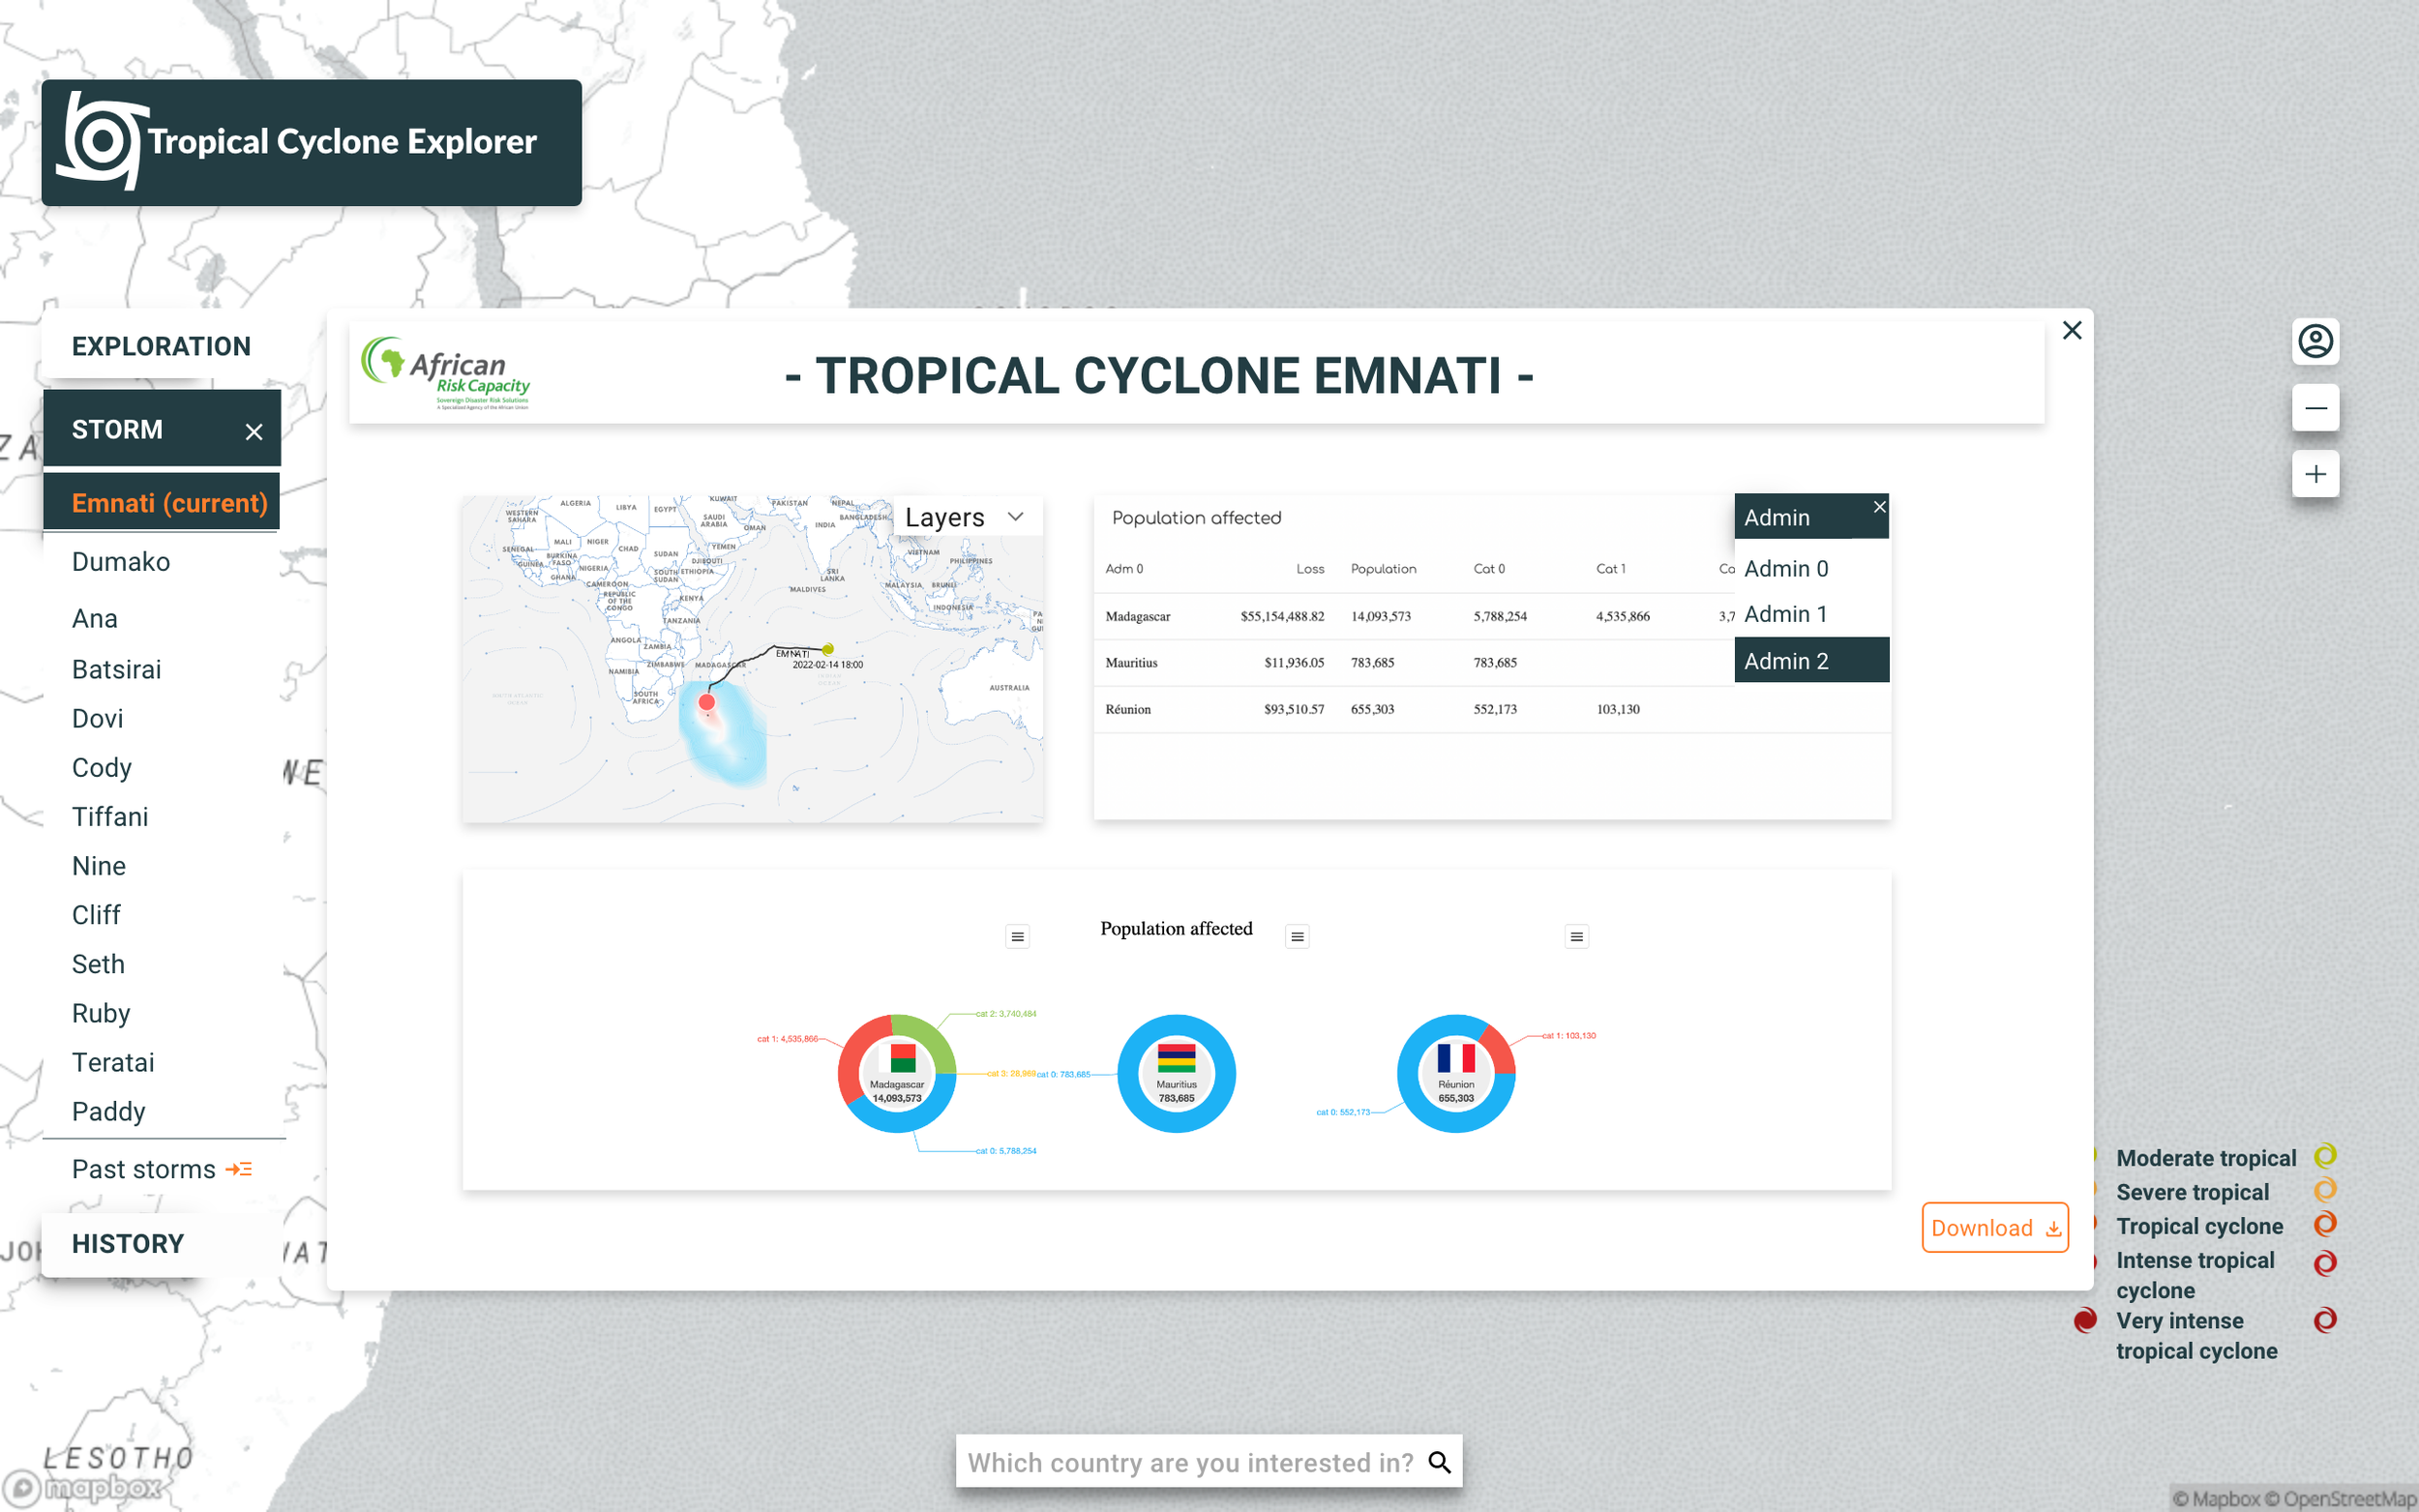2419x1512 pixels.
Task: Select storm Batsirai
Action: click(x=116, y=669)
